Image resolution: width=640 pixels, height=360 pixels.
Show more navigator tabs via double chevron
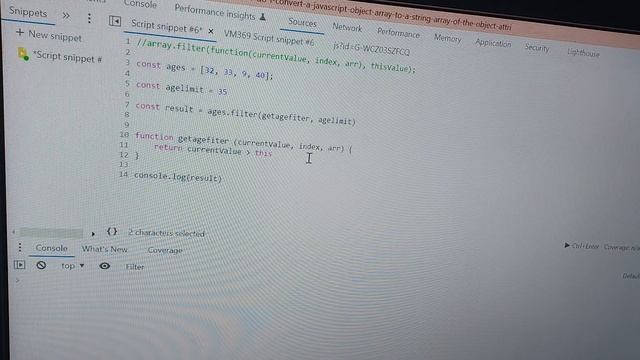coord(66,16)
